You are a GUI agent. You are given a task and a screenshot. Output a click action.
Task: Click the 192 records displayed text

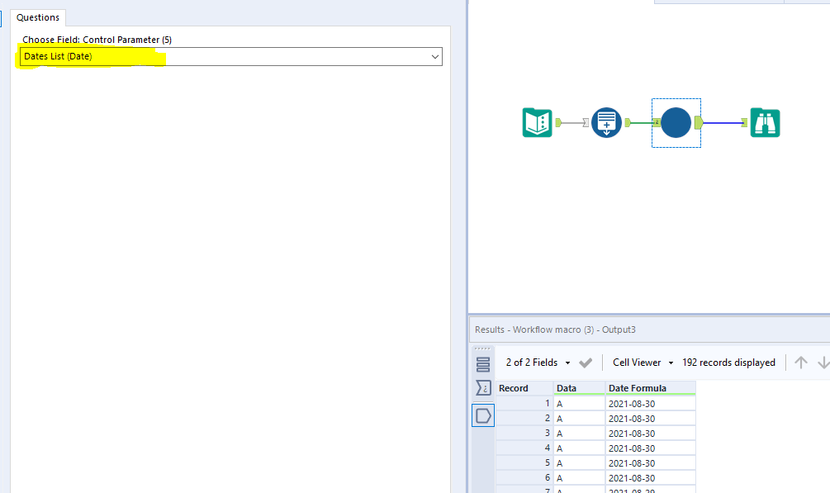[x=728, y=363]
